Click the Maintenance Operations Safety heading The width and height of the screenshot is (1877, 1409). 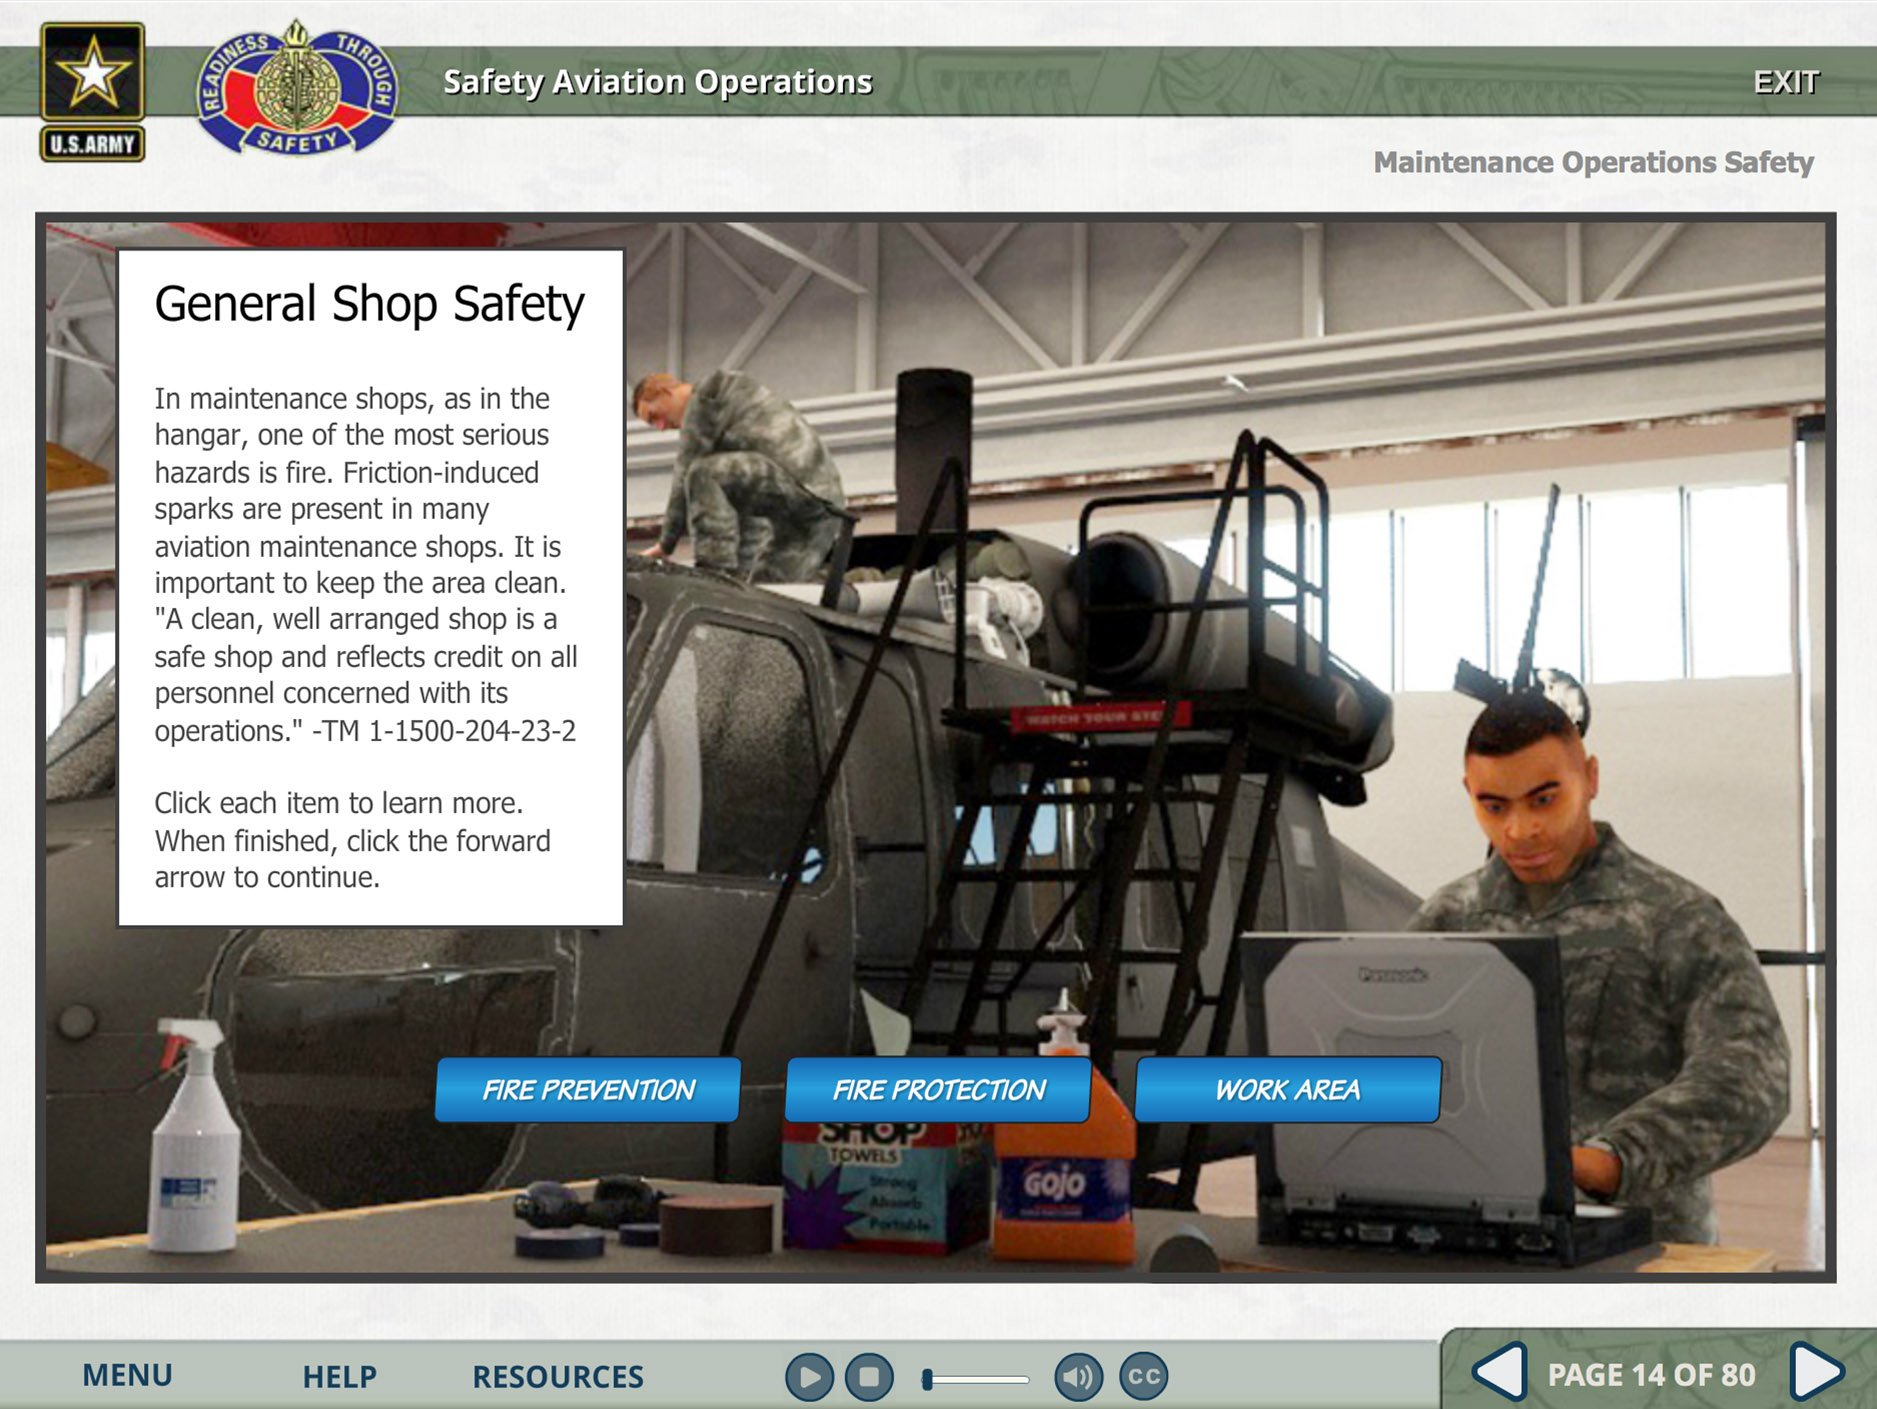click(x=1593, y=162)
